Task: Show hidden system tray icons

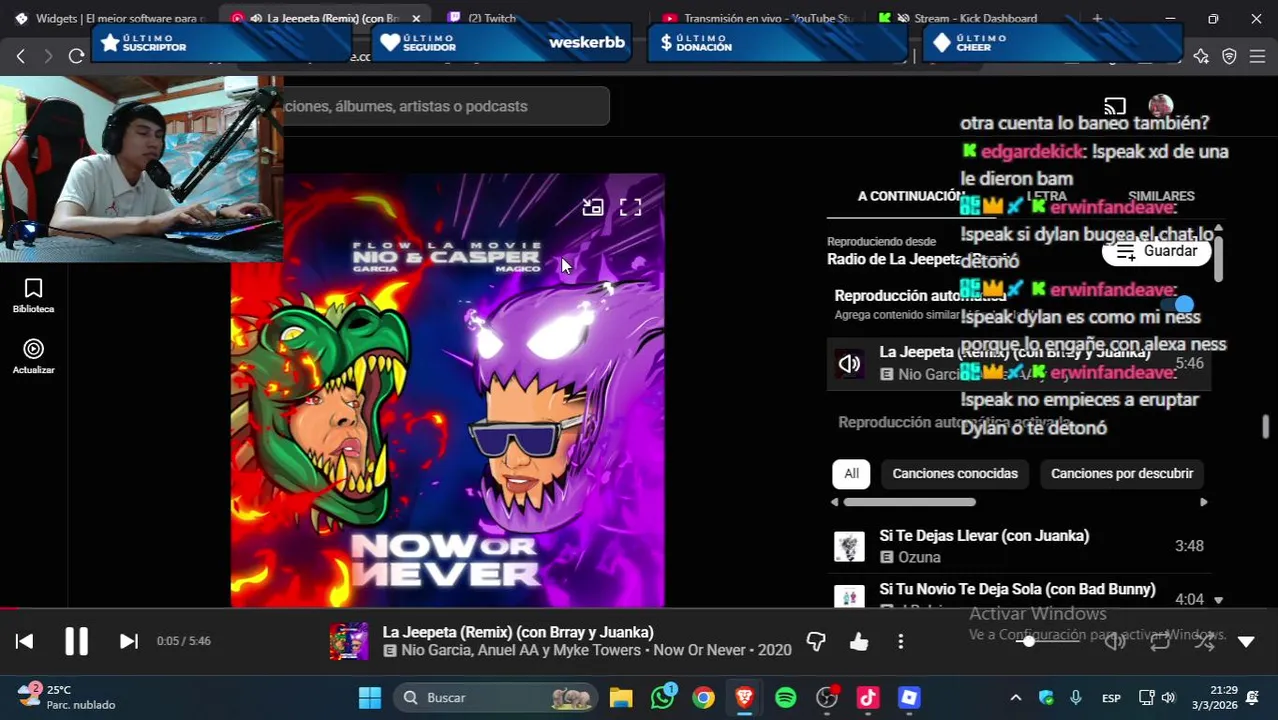Action: (1016, 698)
